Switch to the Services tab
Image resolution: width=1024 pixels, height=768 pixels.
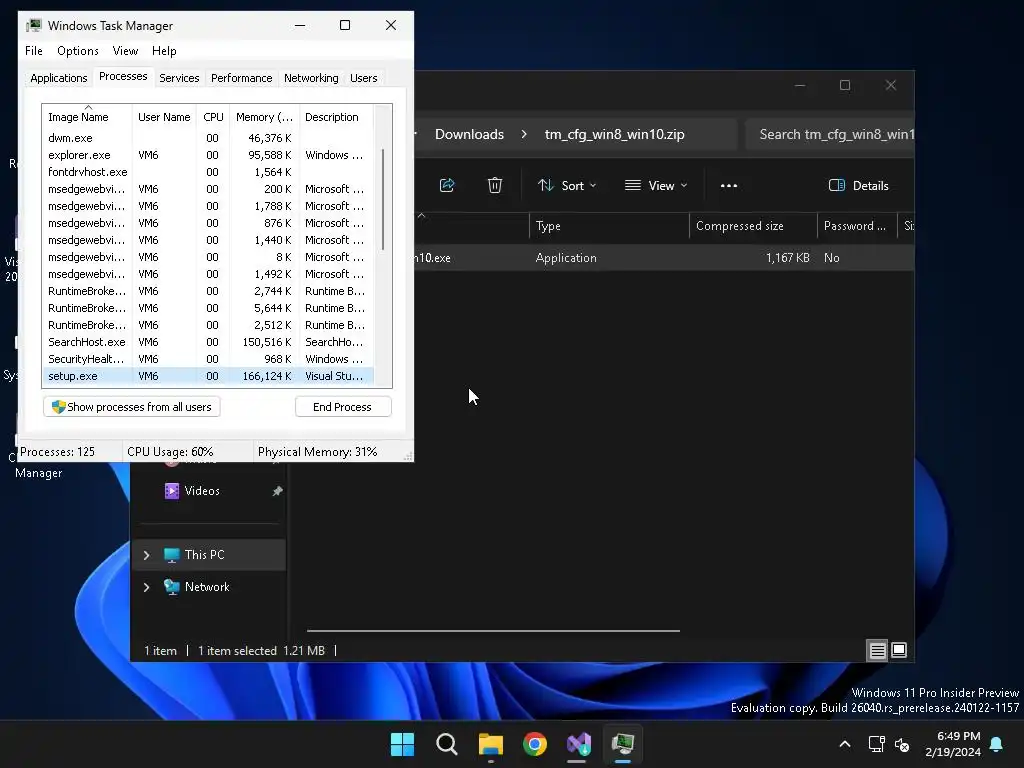pos(179,78)
